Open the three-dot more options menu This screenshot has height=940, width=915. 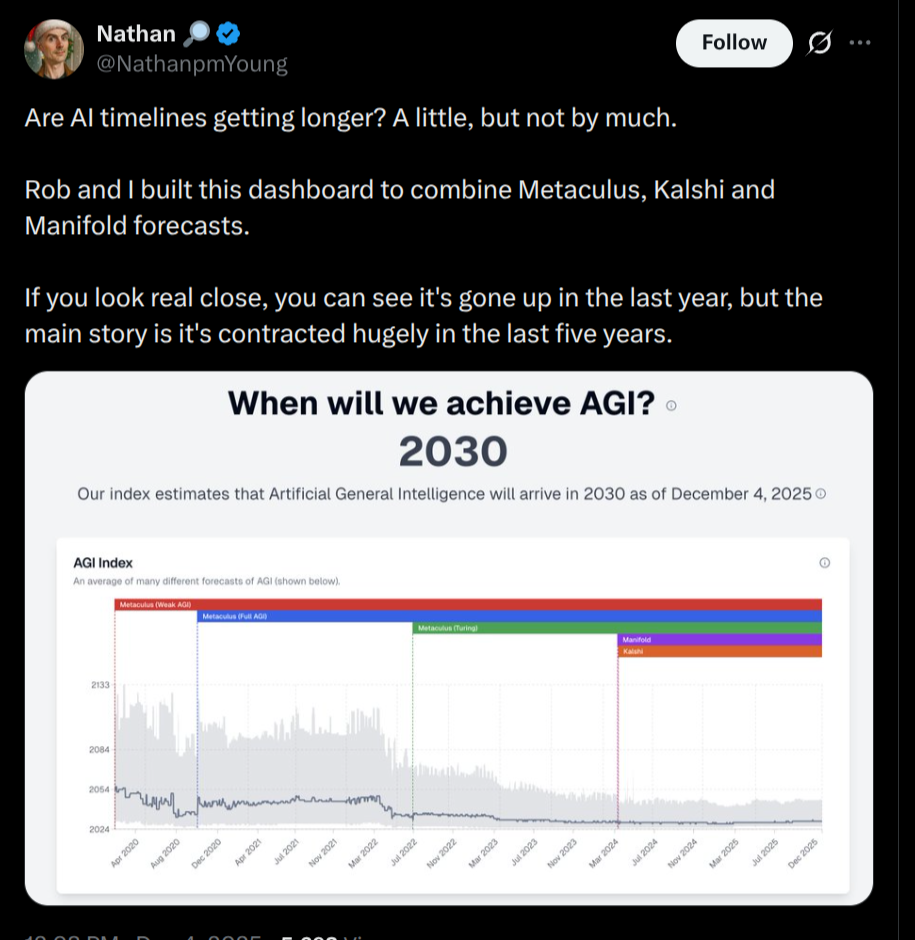coord(859,43)
